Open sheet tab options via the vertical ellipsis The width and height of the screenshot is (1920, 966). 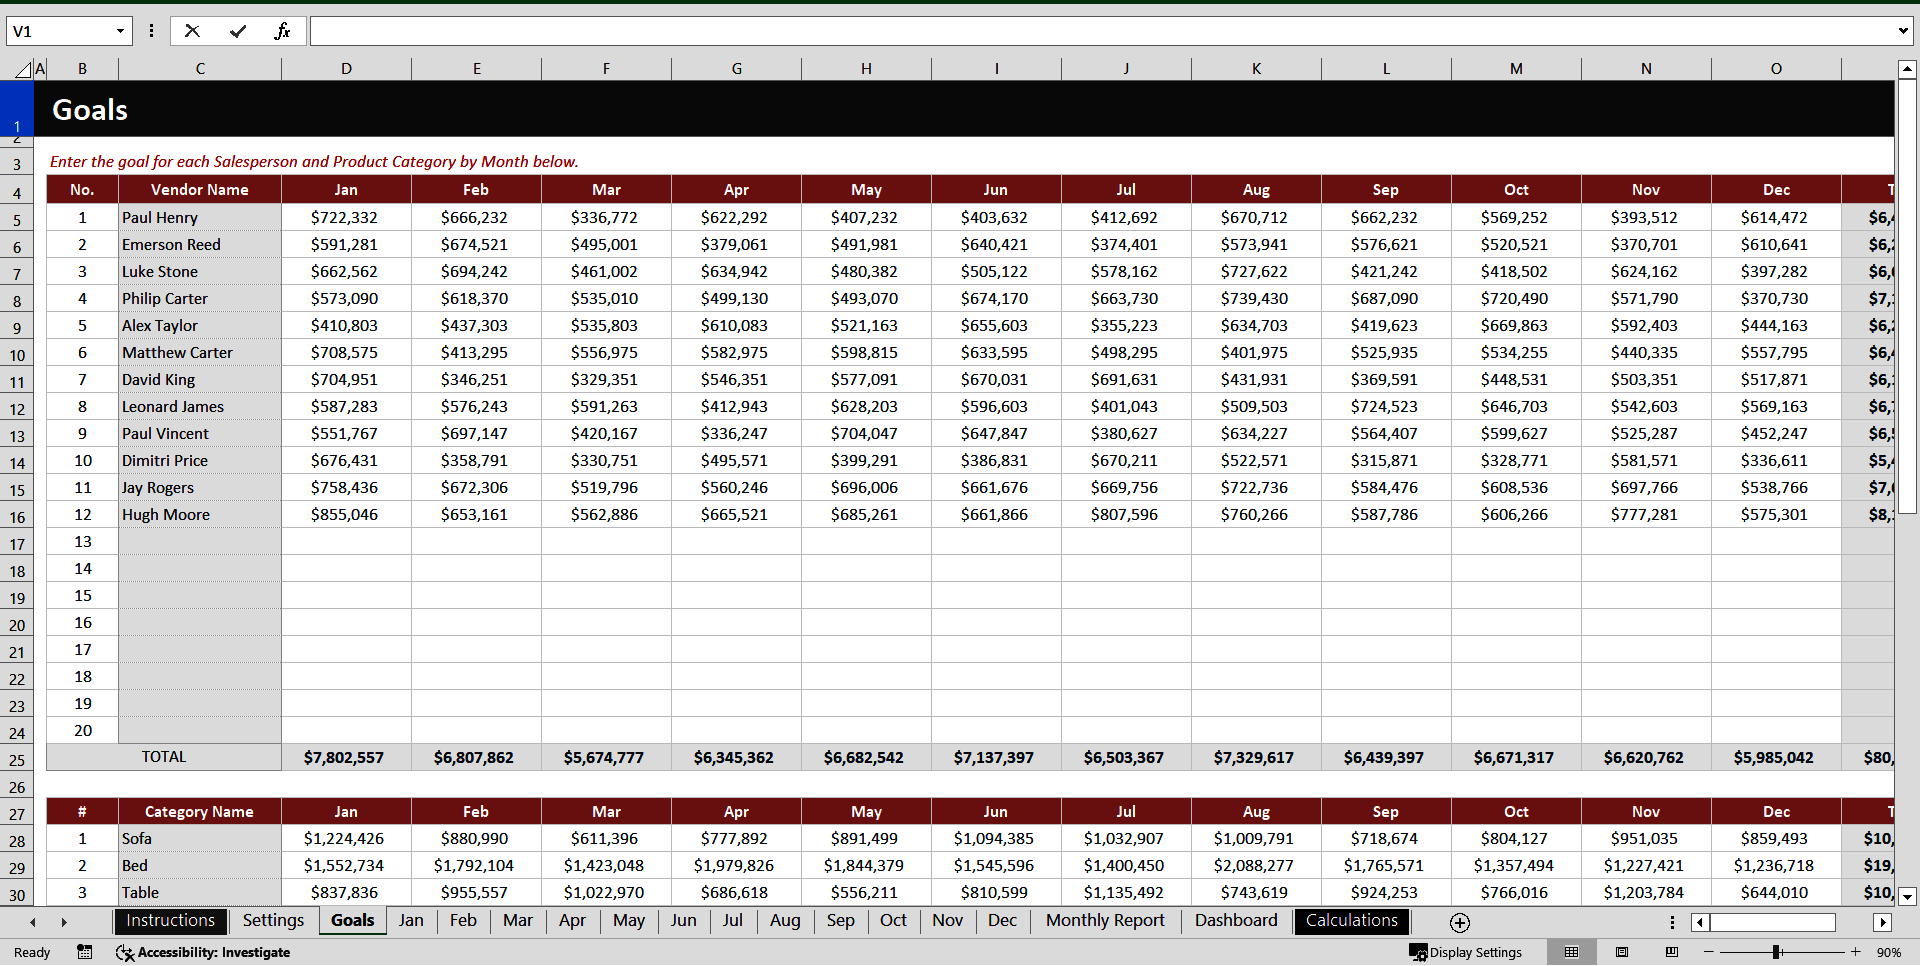coord(1672,922)
